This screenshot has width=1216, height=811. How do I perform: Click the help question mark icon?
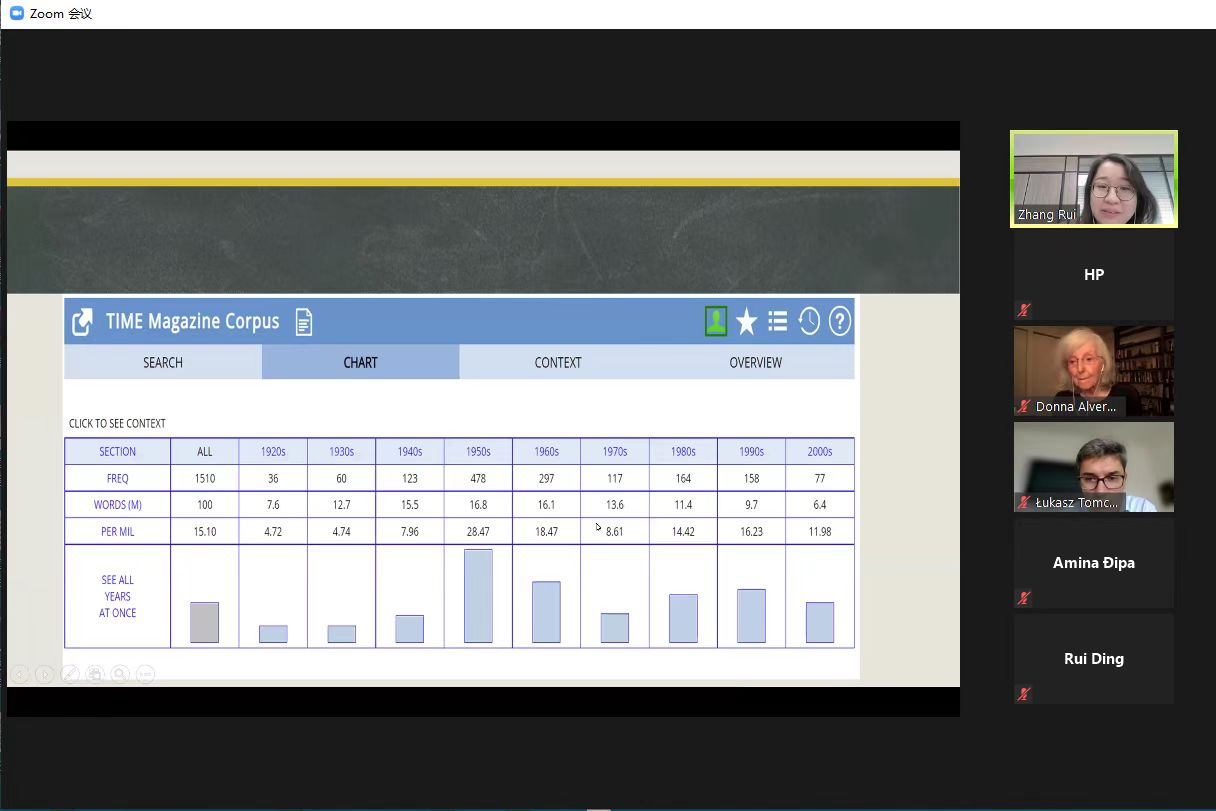click(840, 321)
